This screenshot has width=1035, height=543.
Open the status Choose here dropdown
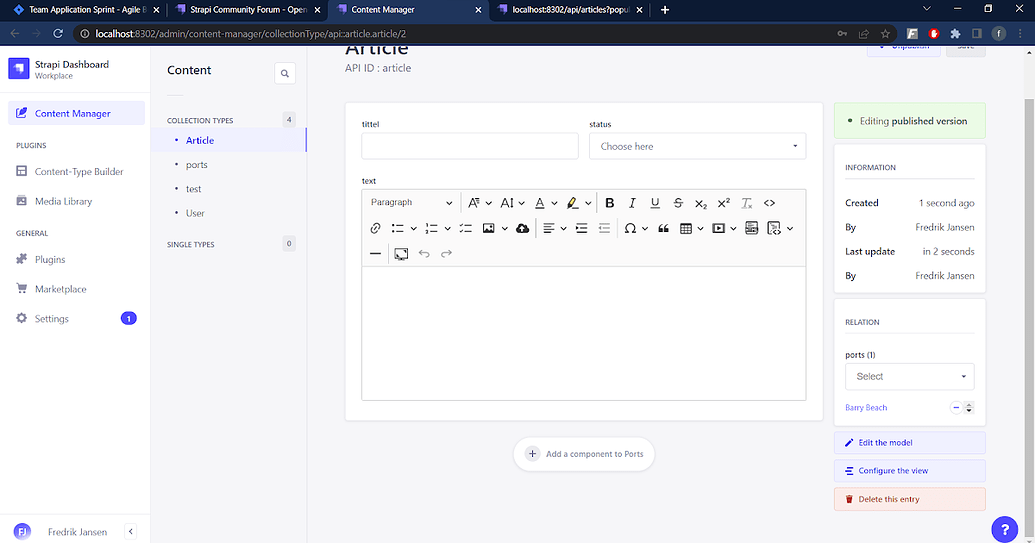[697, 146]
